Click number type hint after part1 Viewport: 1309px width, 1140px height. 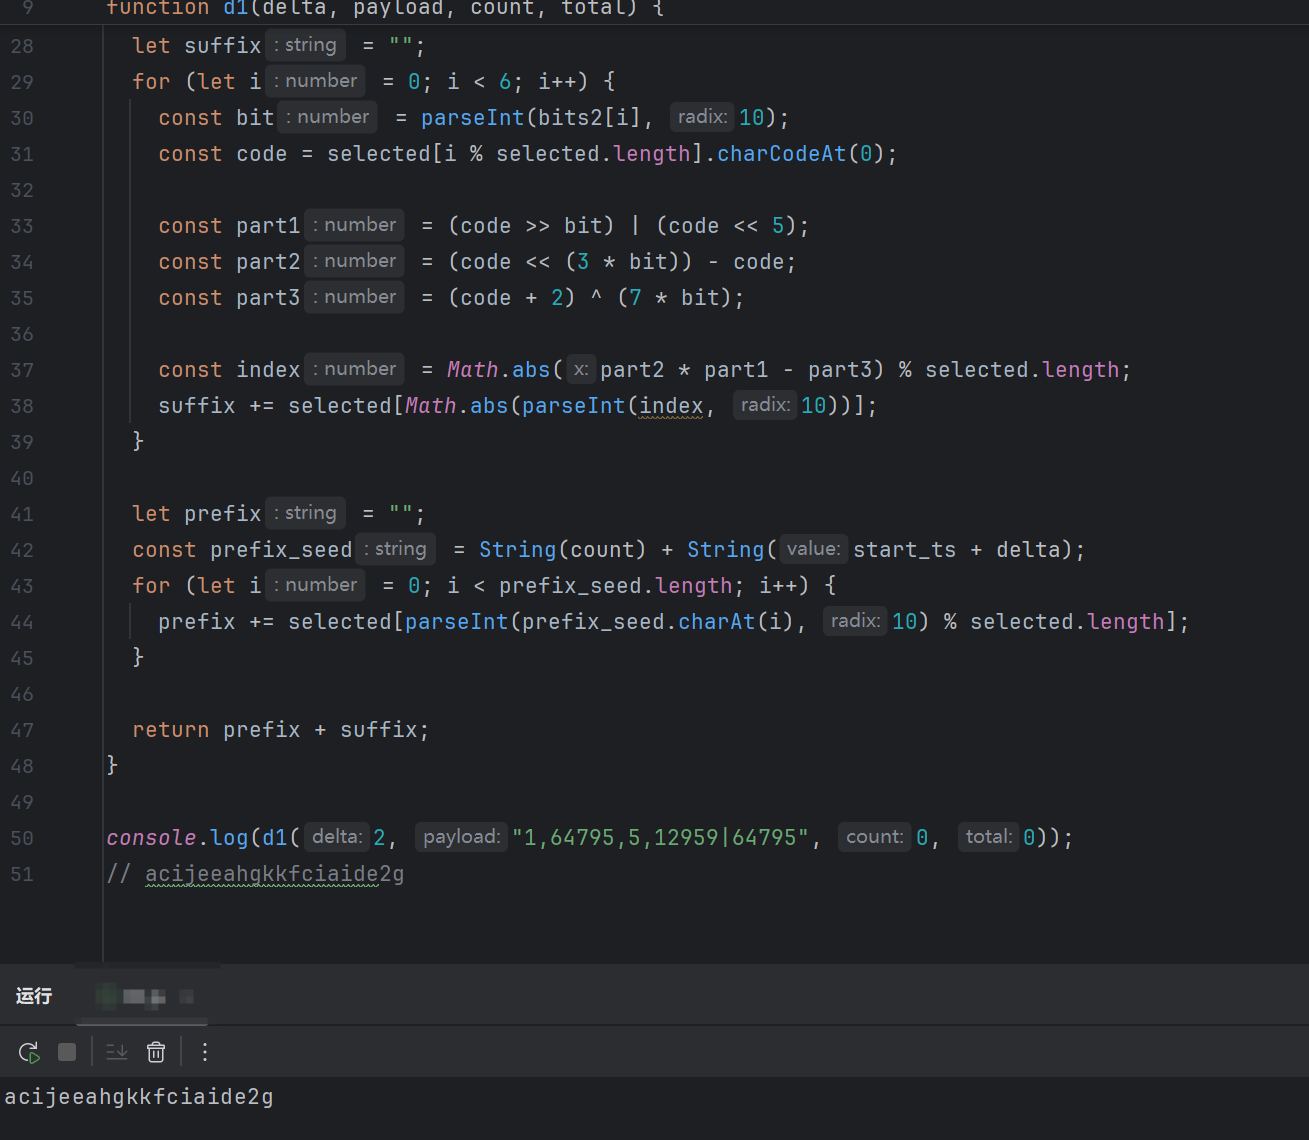pos(355,225)
